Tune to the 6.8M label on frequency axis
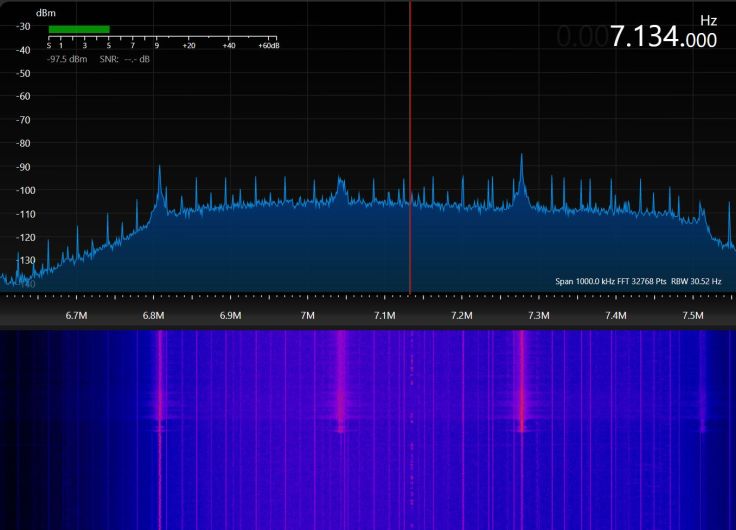Screen dimensions: 736x530 (x=153, y=316)
